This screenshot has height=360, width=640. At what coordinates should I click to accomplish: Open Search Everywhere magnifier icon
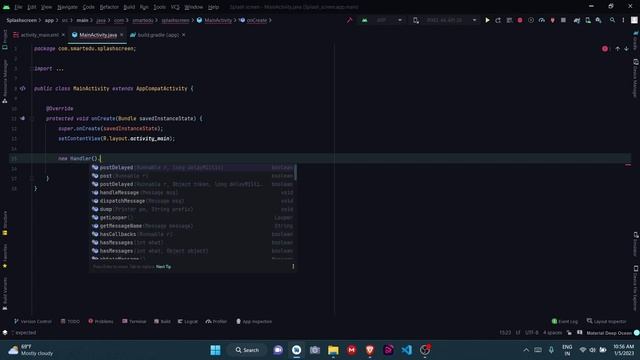click(x=612, y=20)
